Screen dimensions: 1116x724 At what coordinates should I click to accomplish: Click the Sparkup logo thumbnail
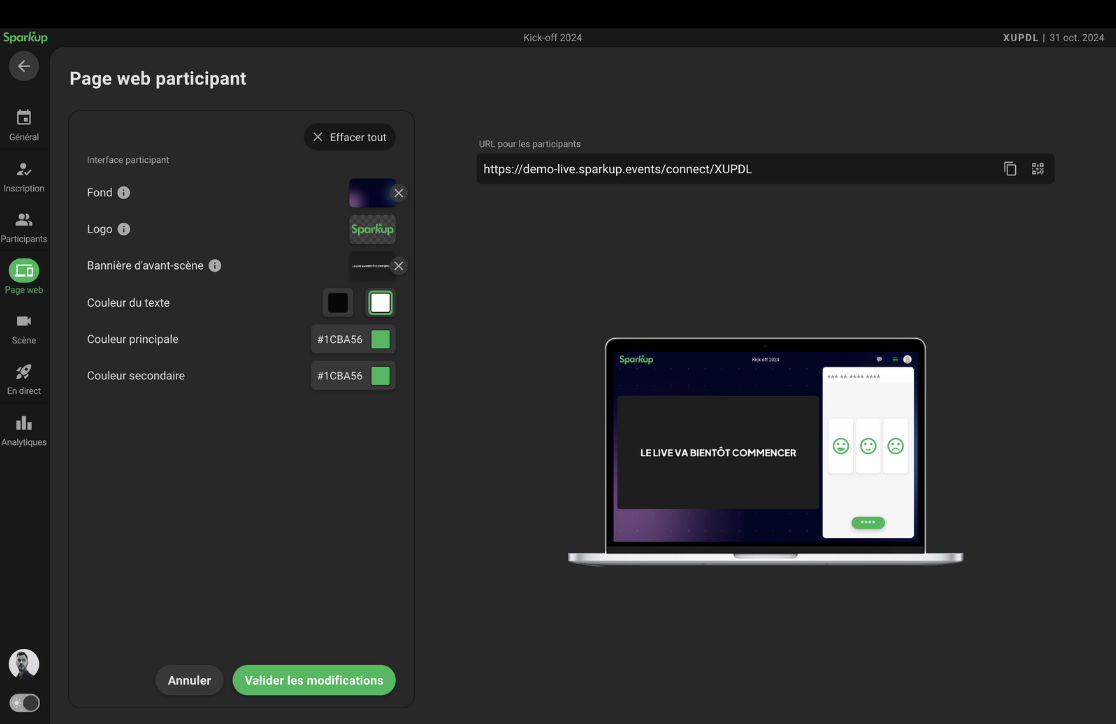pos(372,229)
